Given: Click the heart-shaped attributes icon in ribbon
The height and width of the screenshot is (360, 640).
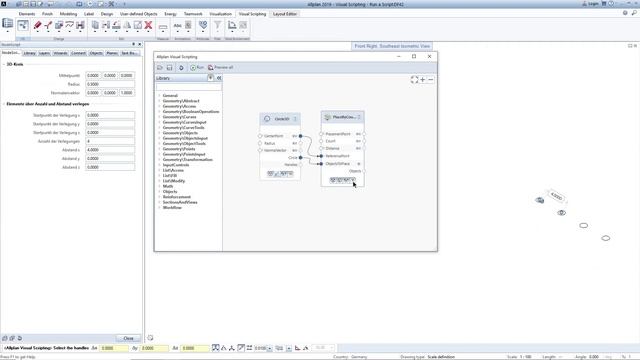Looking at the screenshot, I should point(203,25).
